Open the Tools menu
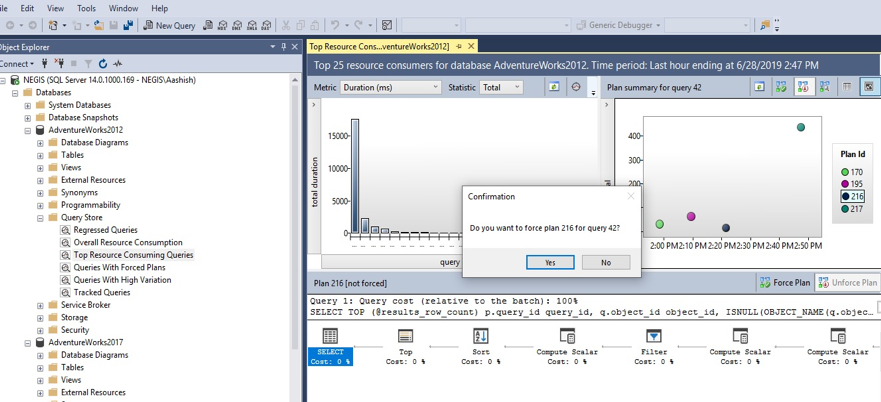This screenshot has width=881, height=402. [x=86, y=8]
